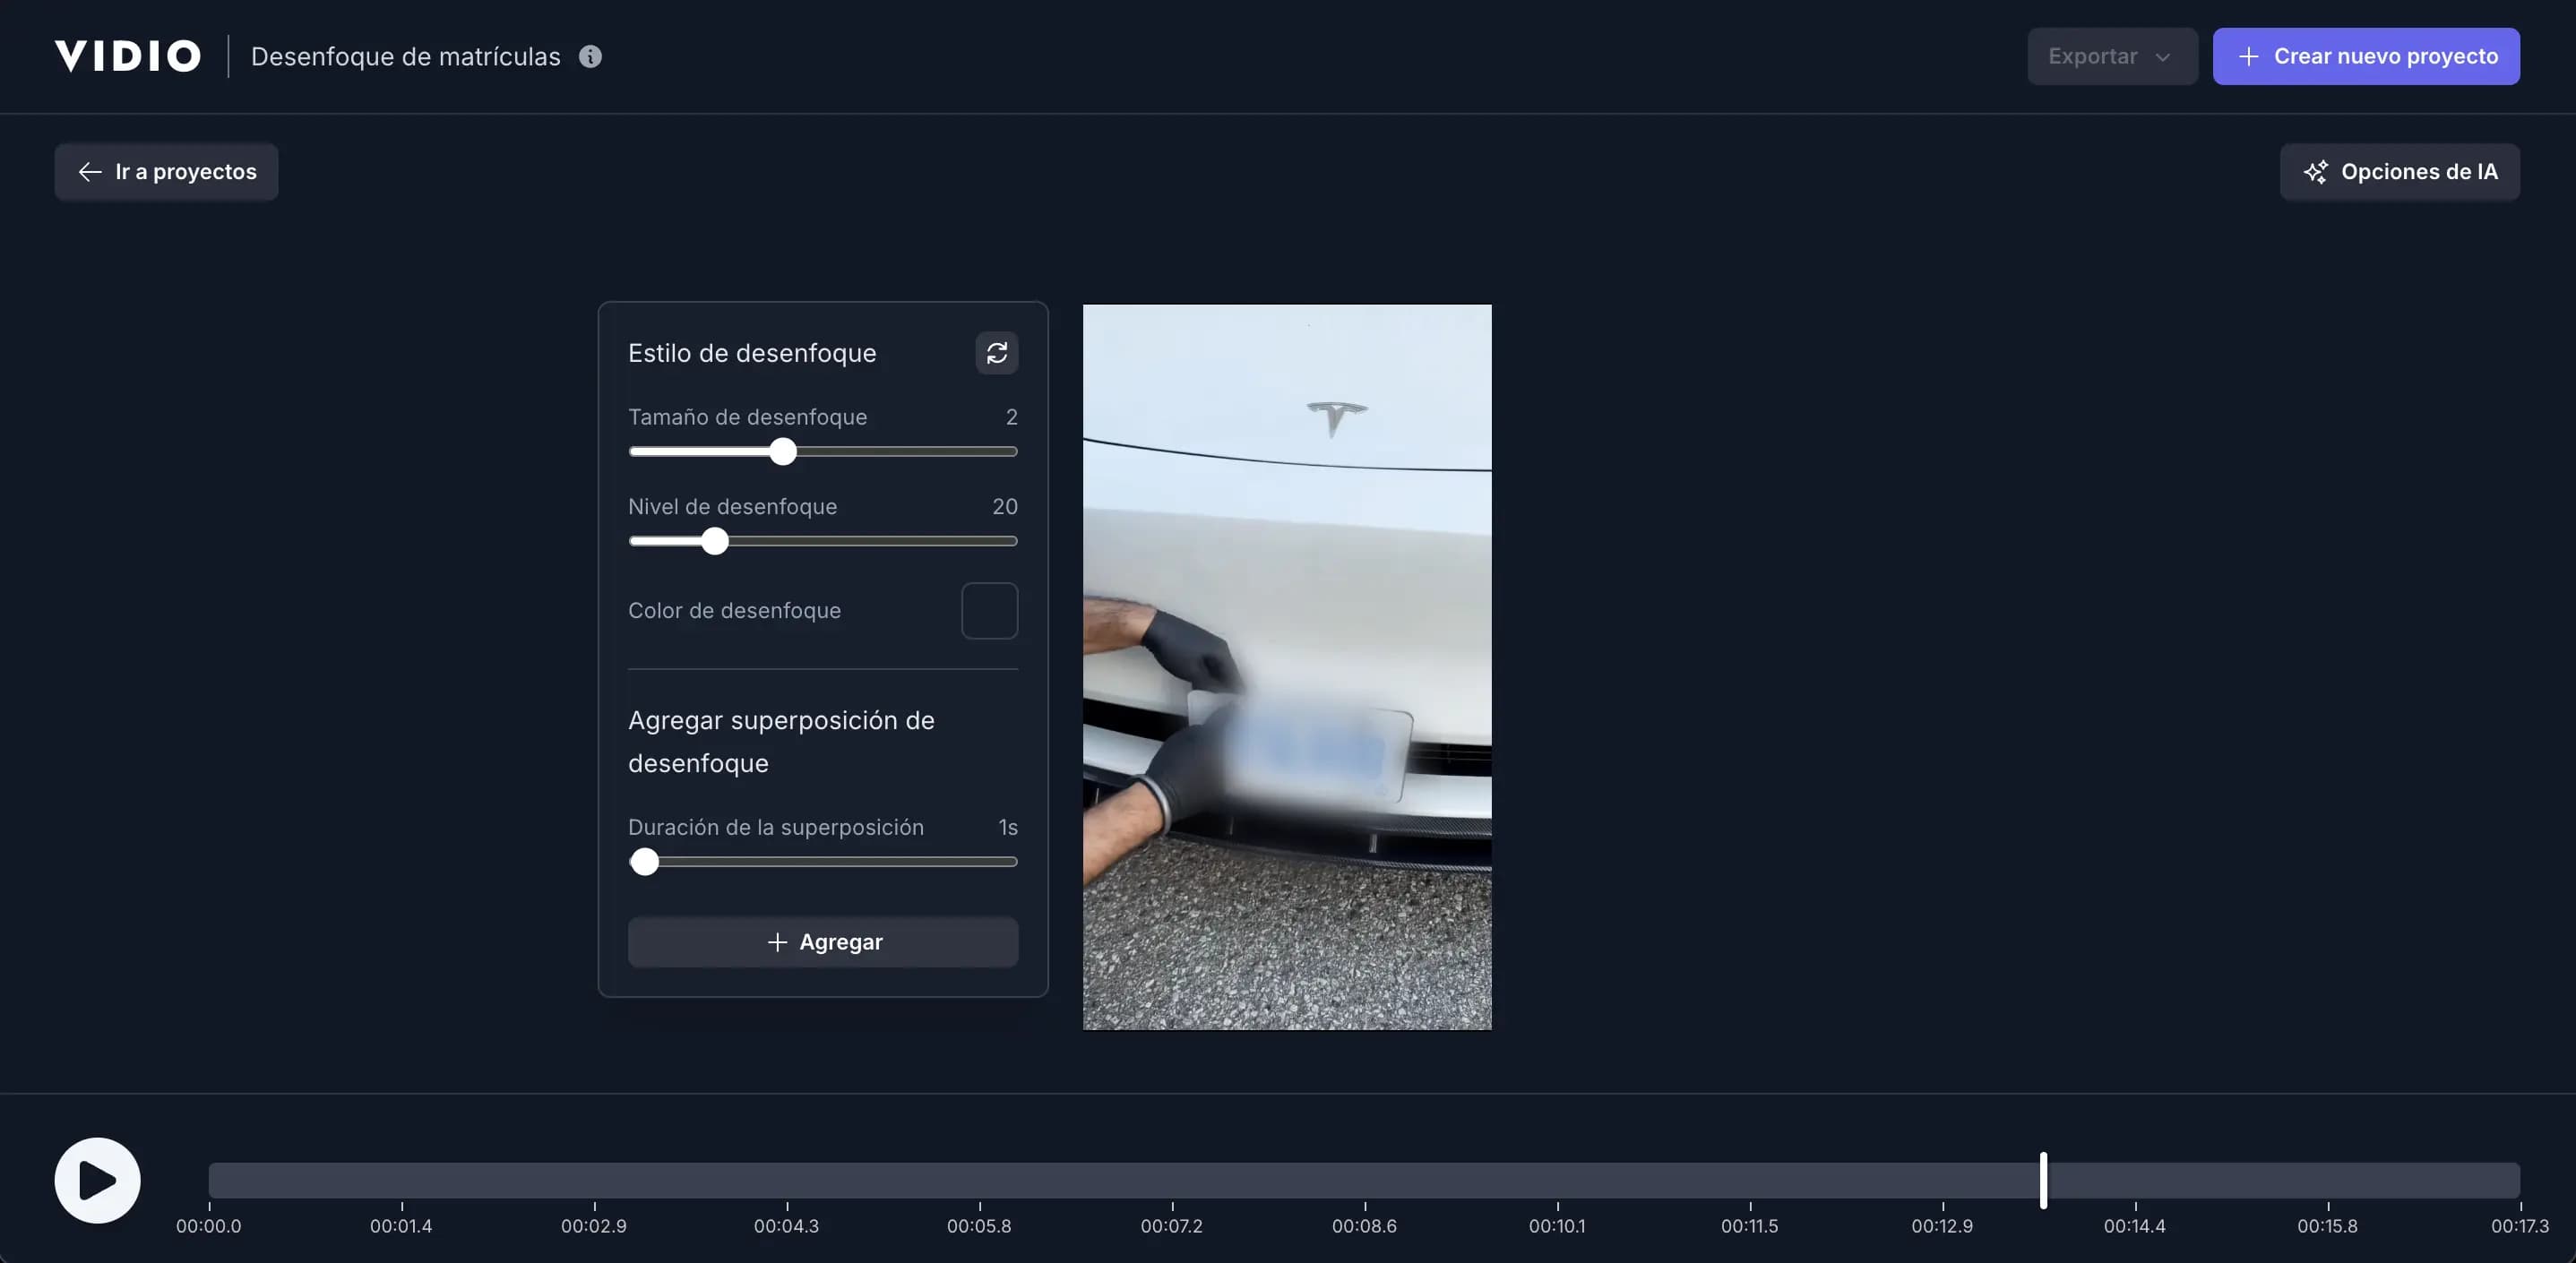Click the reset blur style icon
2576x1263 pixels.
tap(996, 353)
